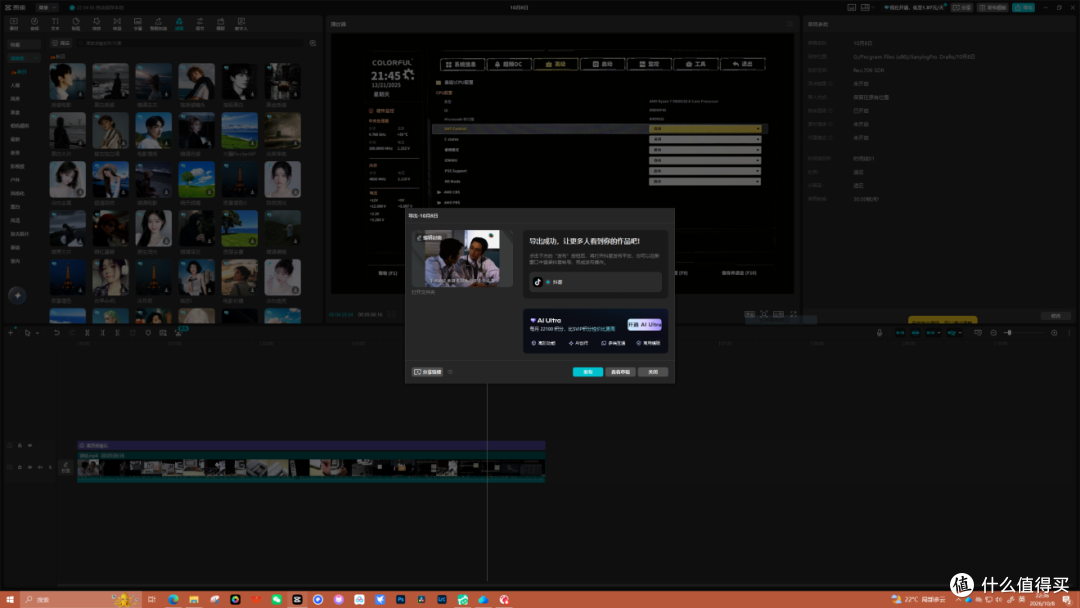Click the 打开文件夹 link under the cover
1080x608 pixels.
tap(424, 292)
